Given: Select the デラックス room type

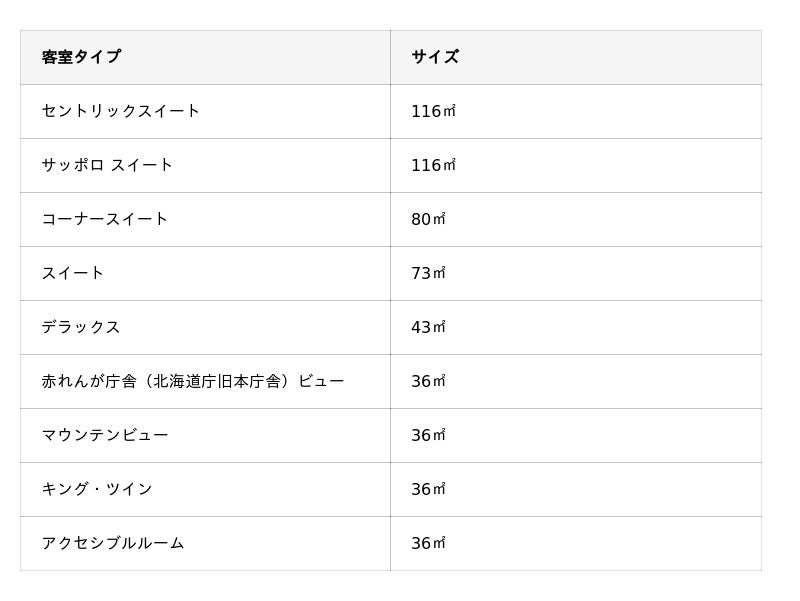Looking at the screenshot, I should click(81, 328).
